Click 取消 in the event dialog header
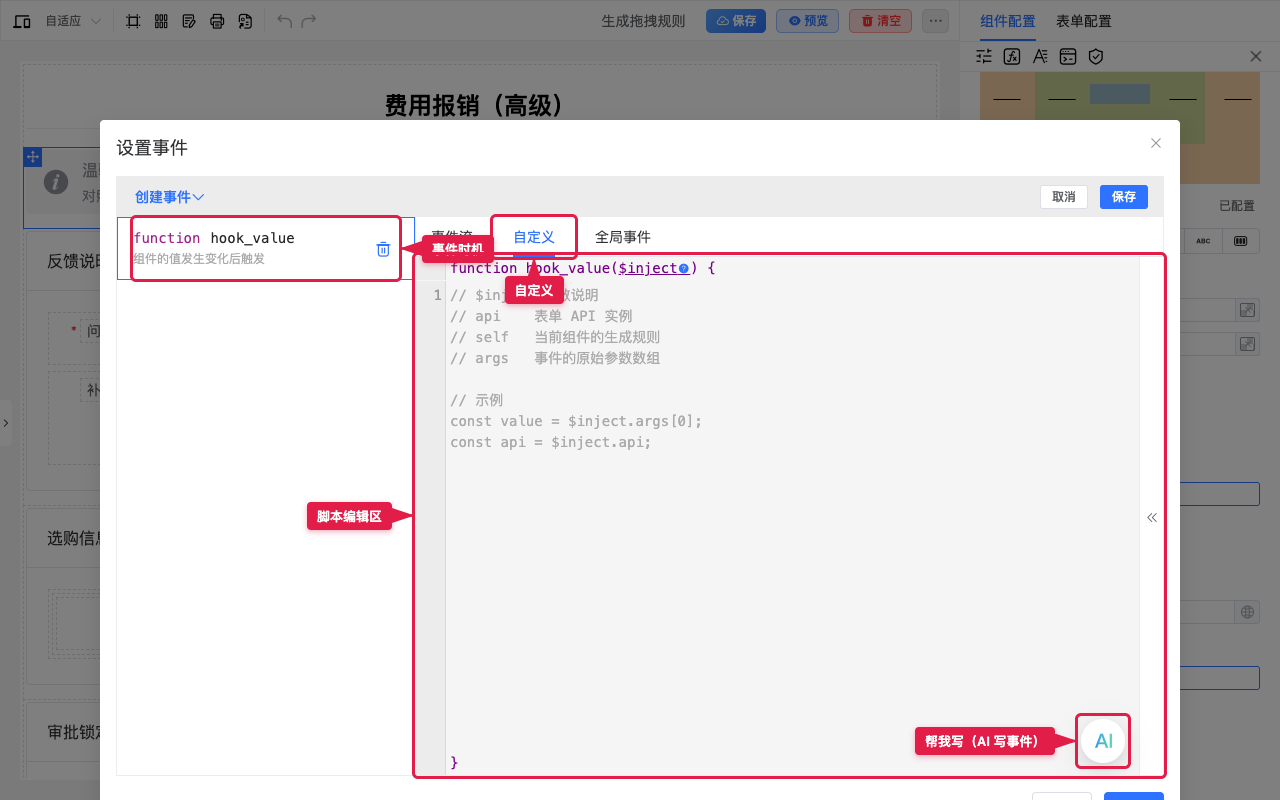 click(1064, 197)
